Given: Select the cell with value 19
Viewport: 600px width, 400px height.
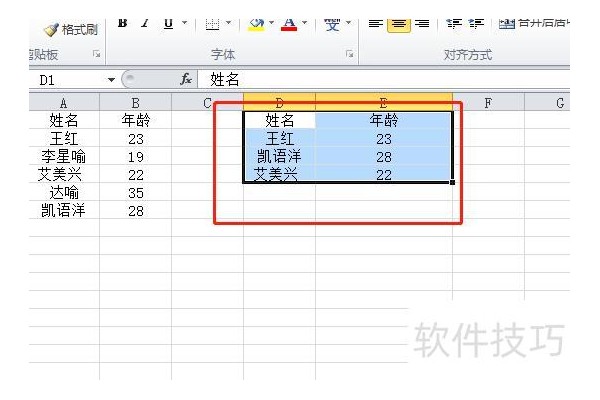Looking at the screenshot, I should (x=135, y=156).
